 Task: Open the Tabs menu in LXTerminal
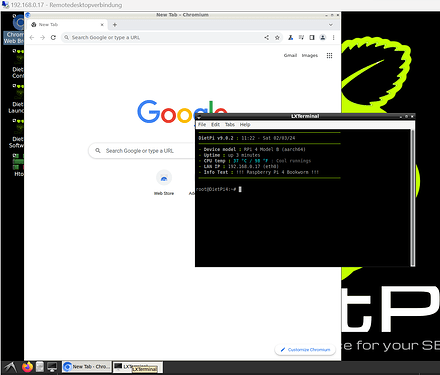tap(230, 125)
